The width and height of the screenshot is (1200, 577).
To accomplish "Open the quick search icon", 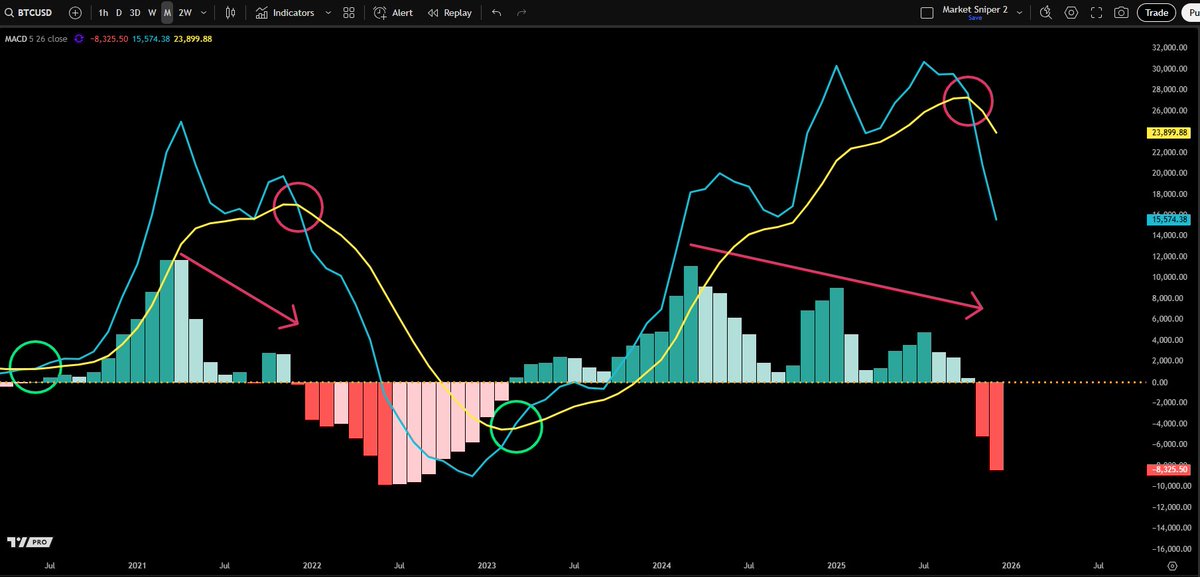I will pyautogui.click(x=1046, y=13).
